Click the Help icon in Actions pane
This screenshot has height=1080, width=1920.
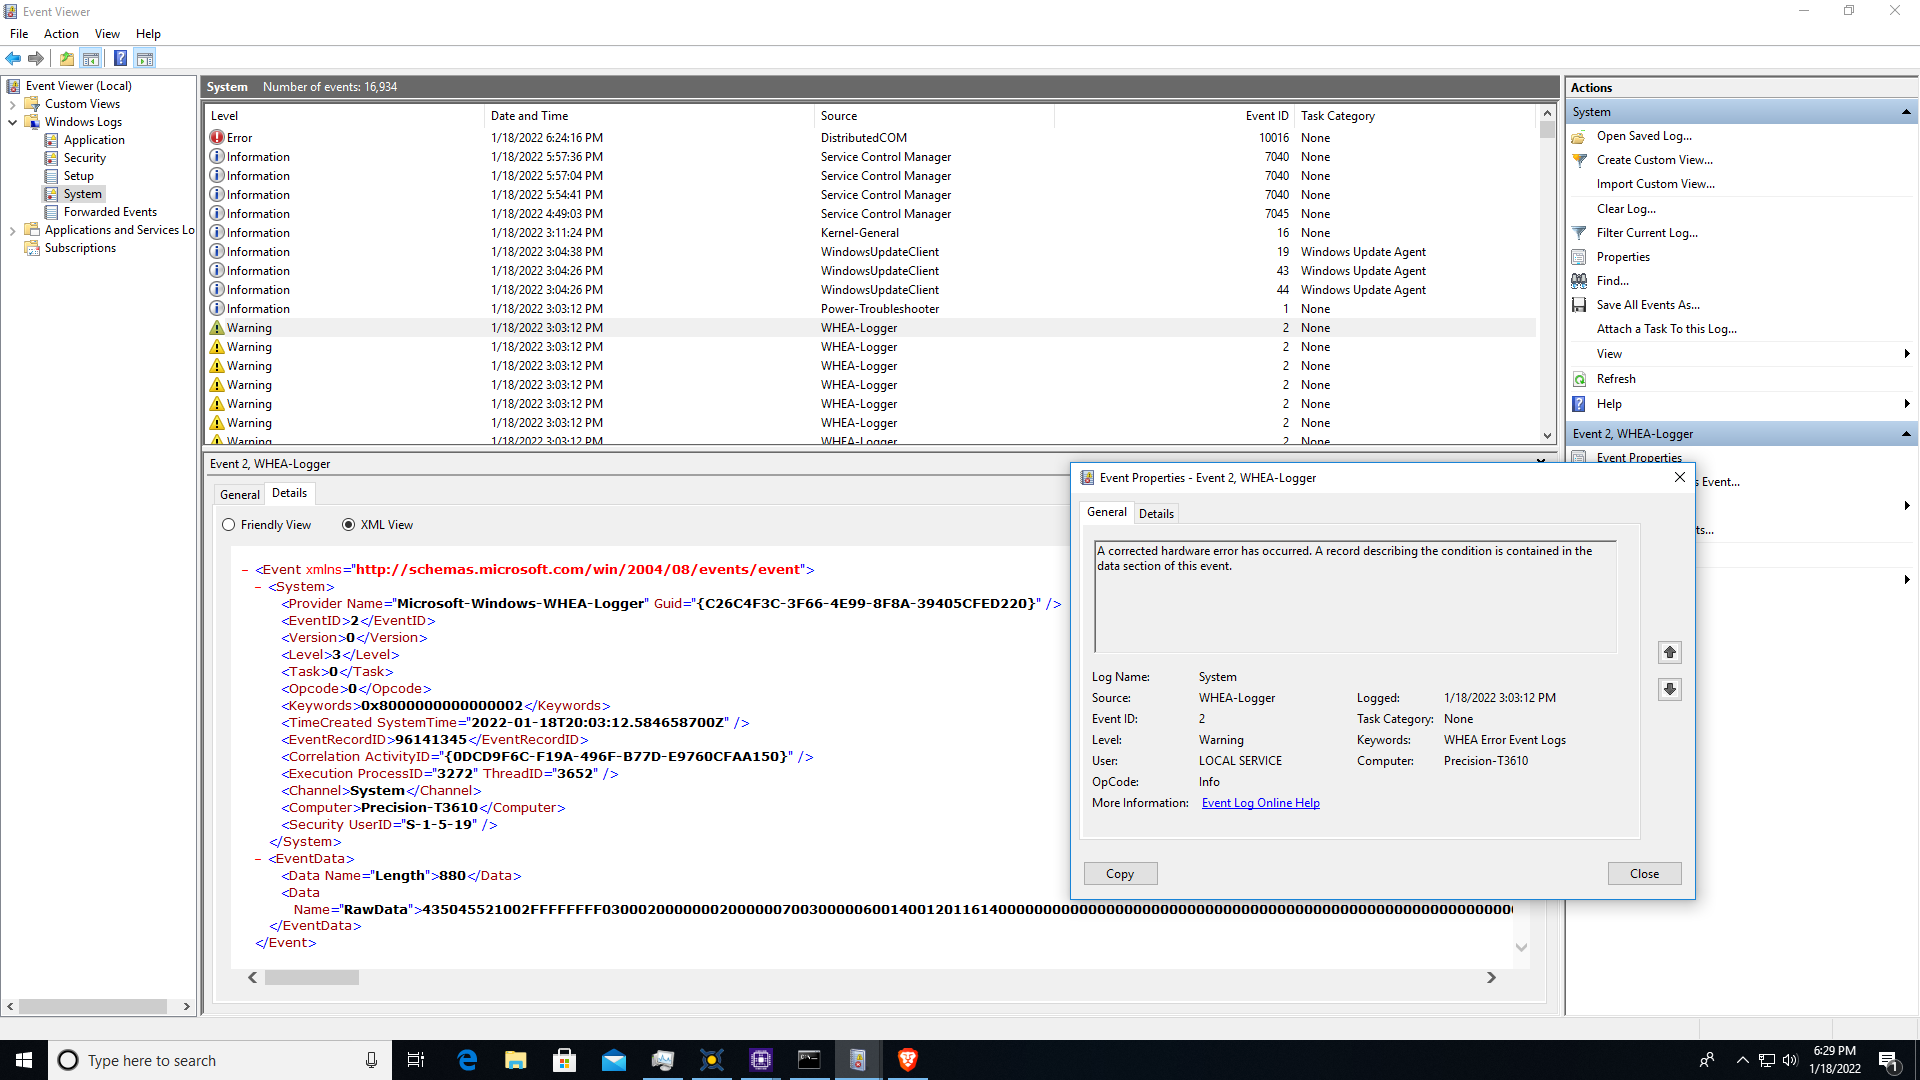[x=1579, y=404]
